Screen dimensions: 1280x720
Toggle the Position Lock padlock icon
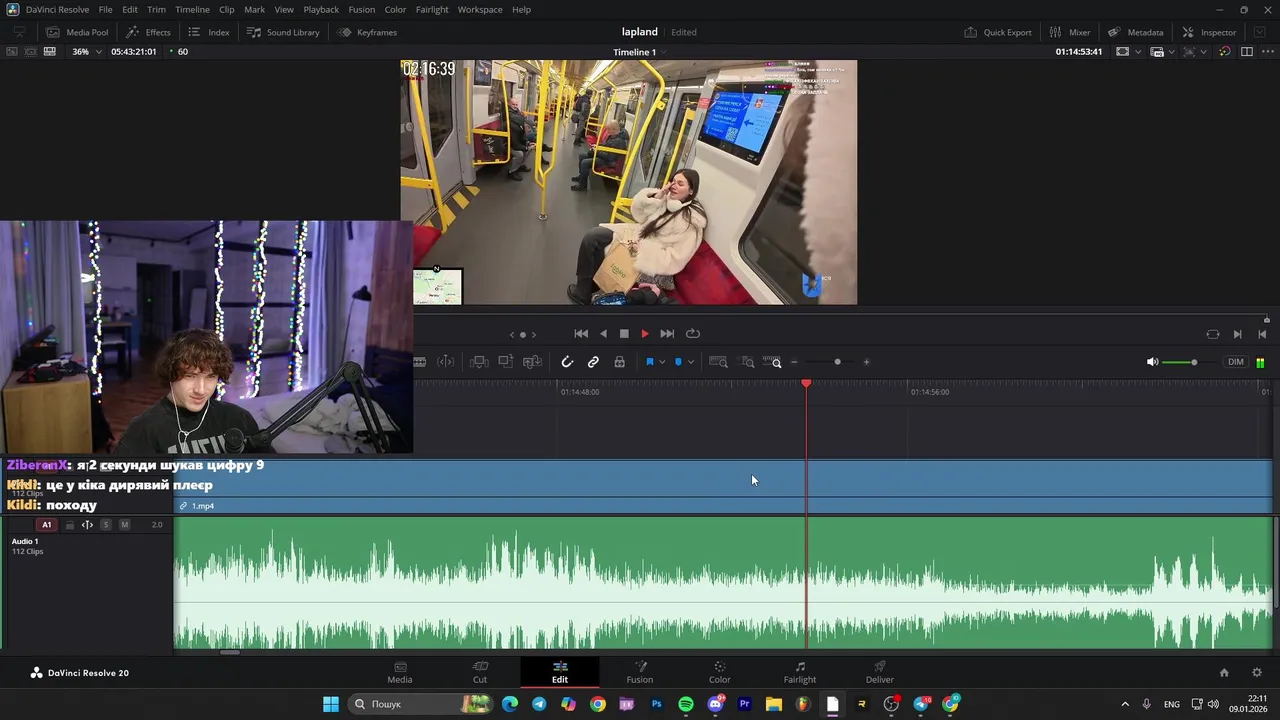(x=619, y=362)
